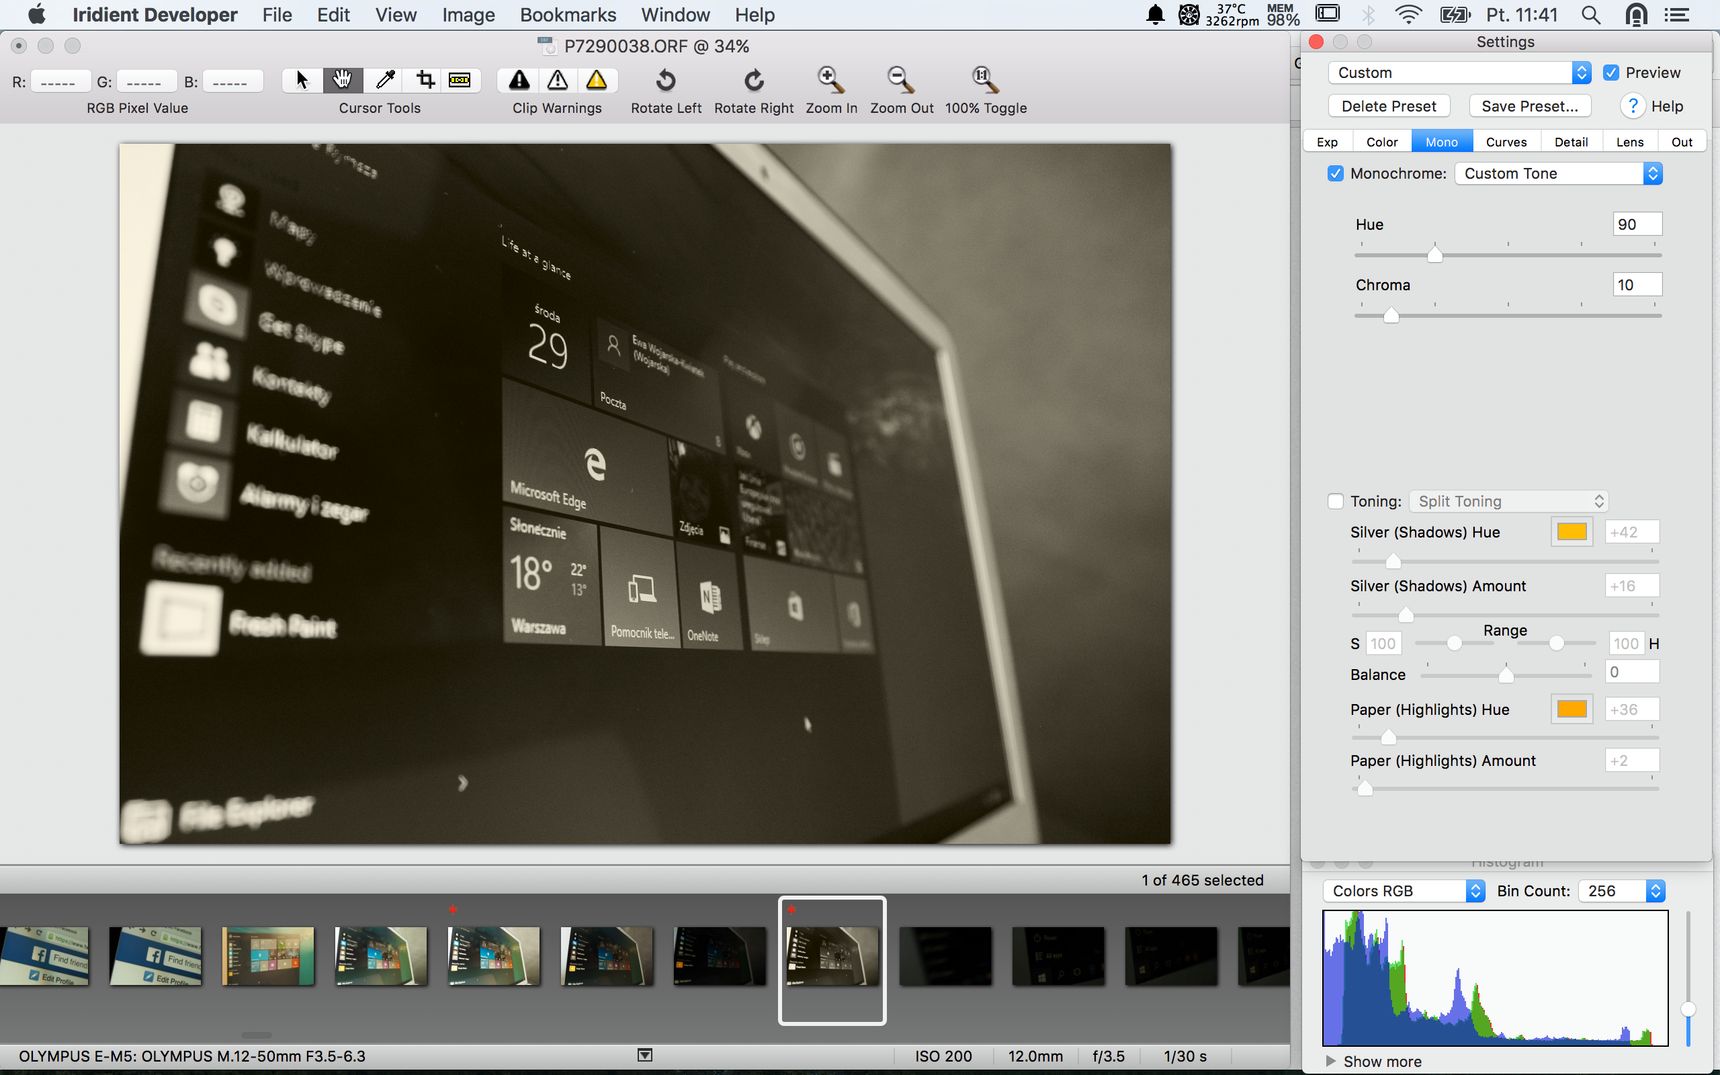Open the Bin Count 256 dropdown
The image size is (1720, 1075).
pos(1621,890)
